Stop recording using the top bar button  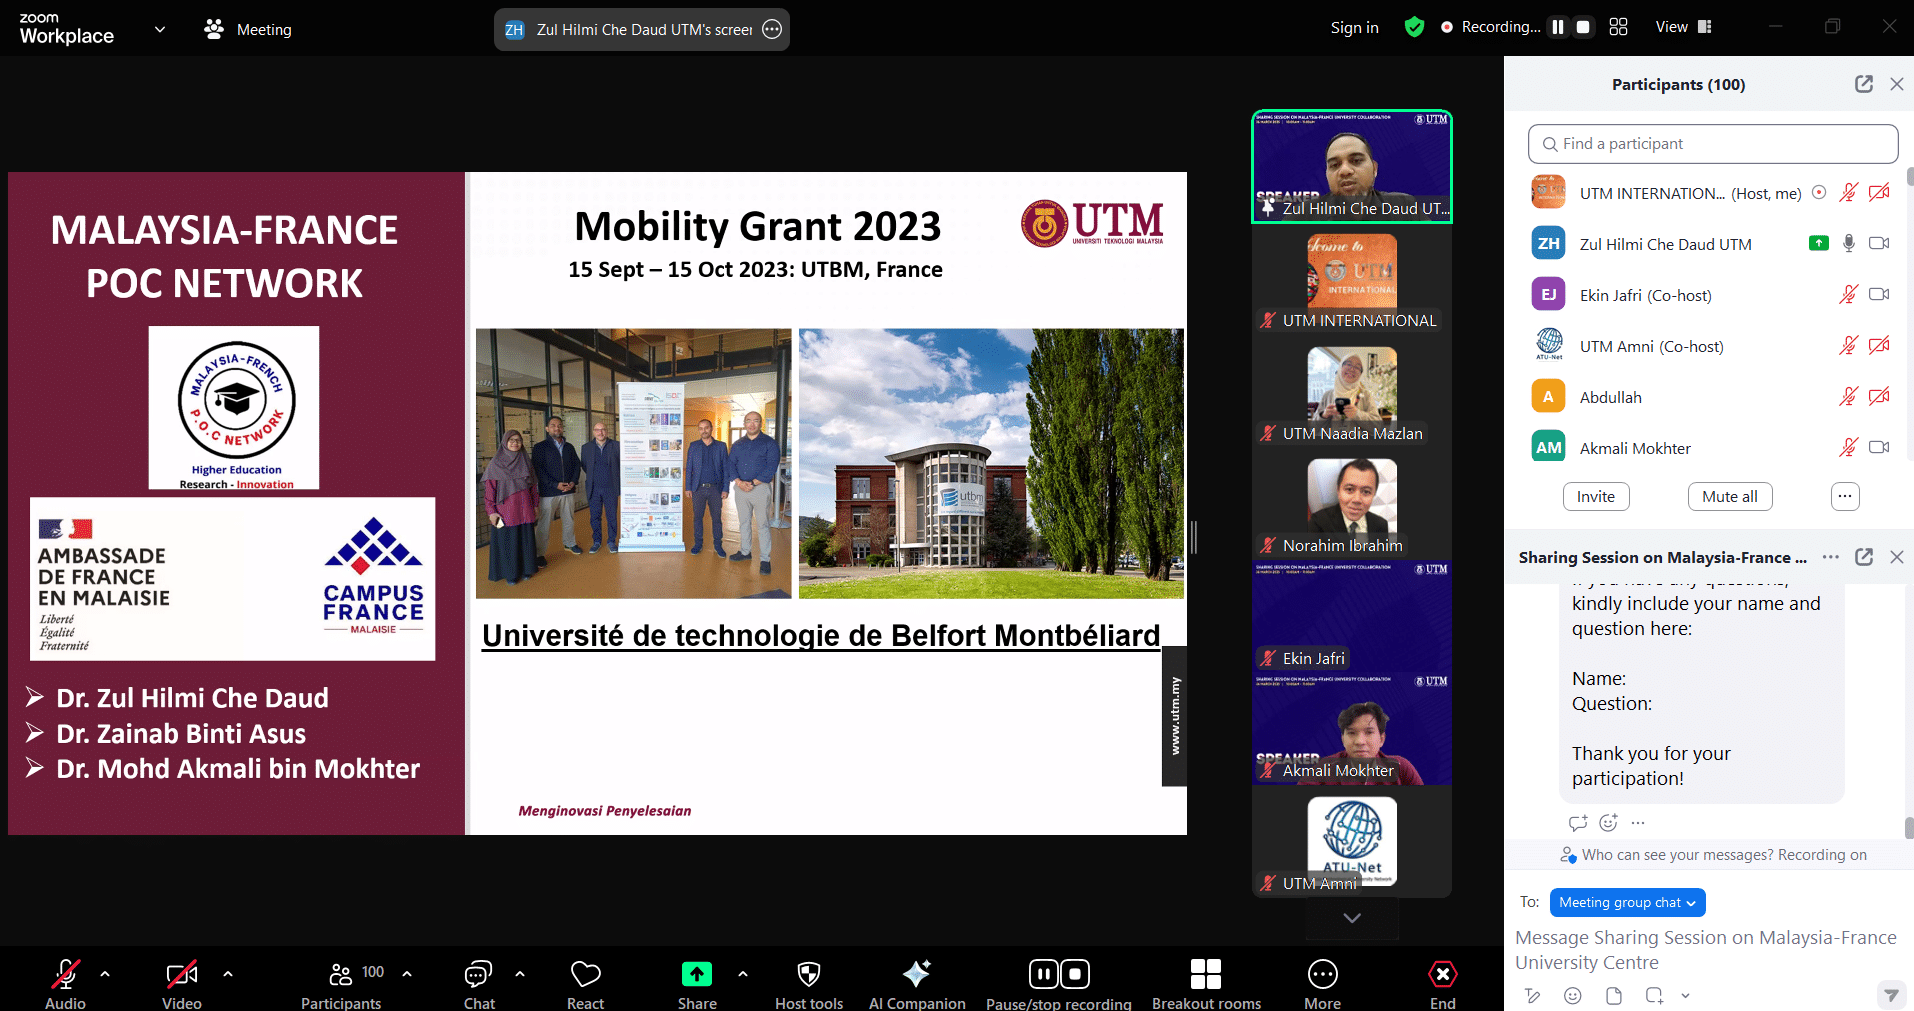point(1583,27)
